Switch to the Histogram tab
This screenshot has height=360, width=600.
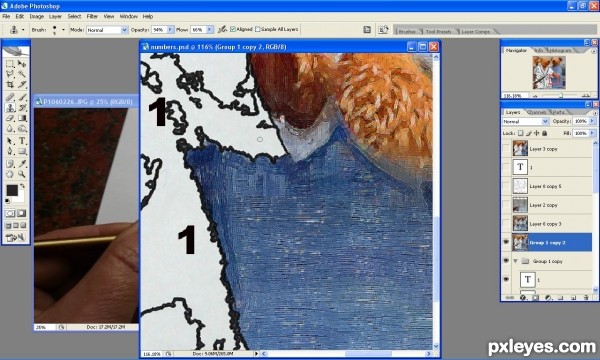560,50
